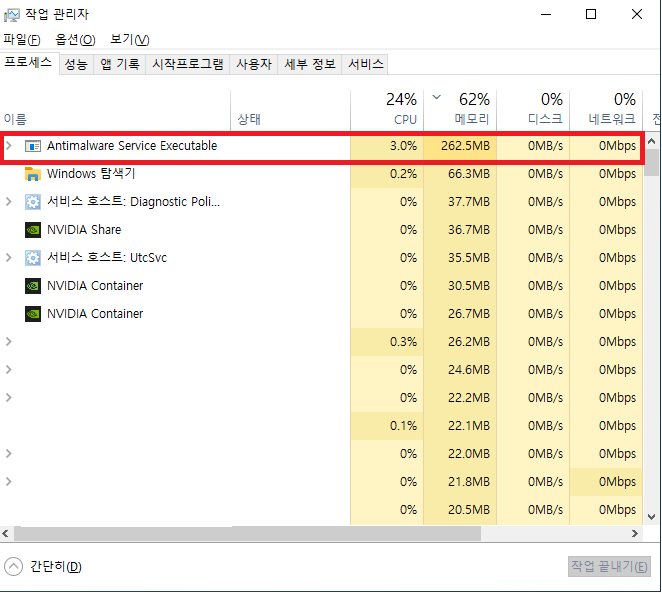
Task: Switch to the 세부 정보 tab
Action: (x=309, y=64)
